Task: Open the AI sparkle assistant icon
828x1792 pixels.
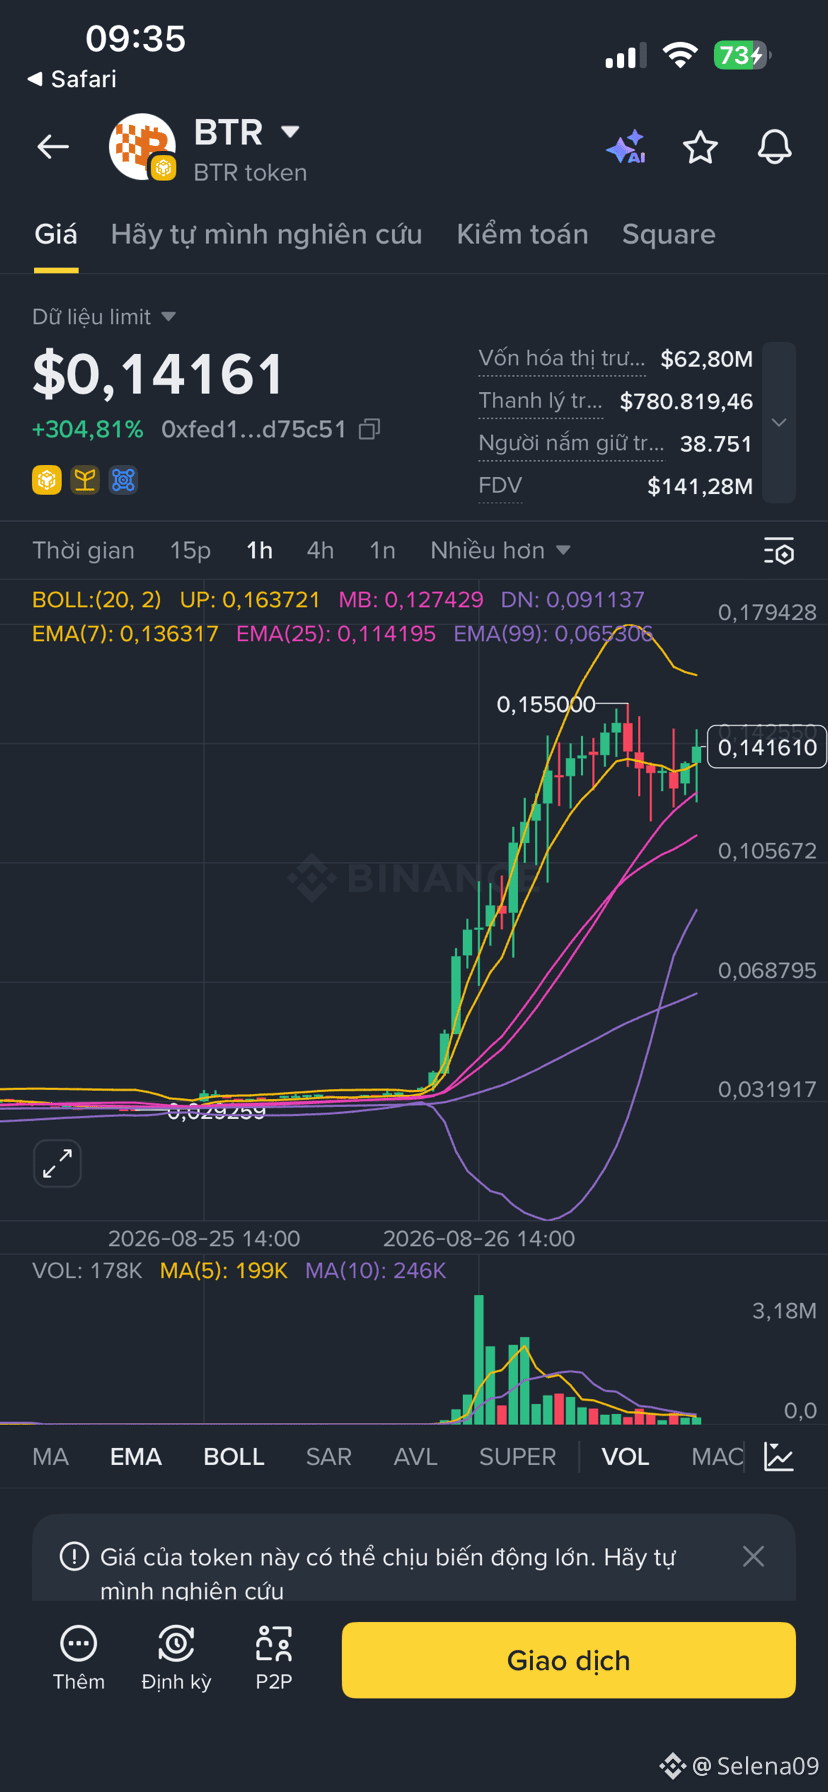Action: point(626,147)
